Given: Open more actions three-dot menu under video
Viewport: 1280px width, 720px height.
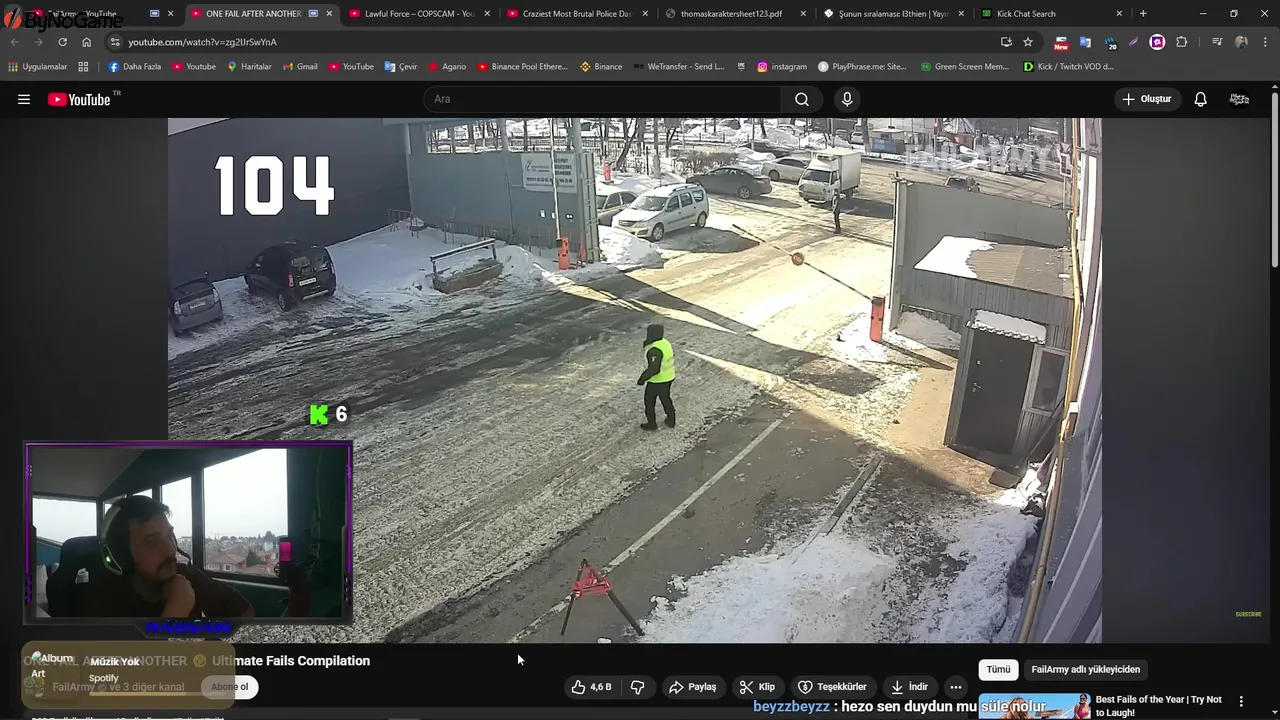Looking at the screenshot, I should 956,687.
